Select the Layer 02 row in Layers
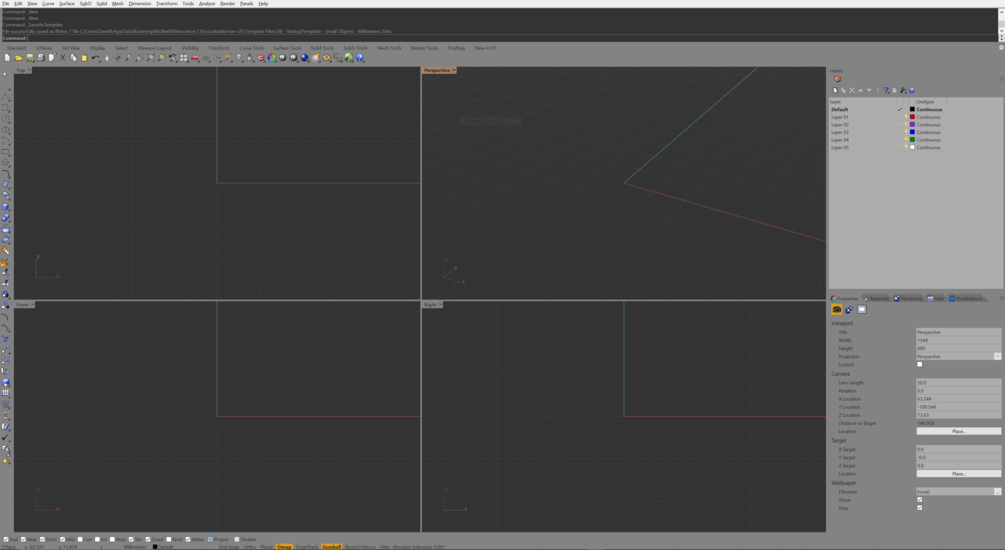The height and width of the screenshot is (550, 1005). [x=888, y=125]
